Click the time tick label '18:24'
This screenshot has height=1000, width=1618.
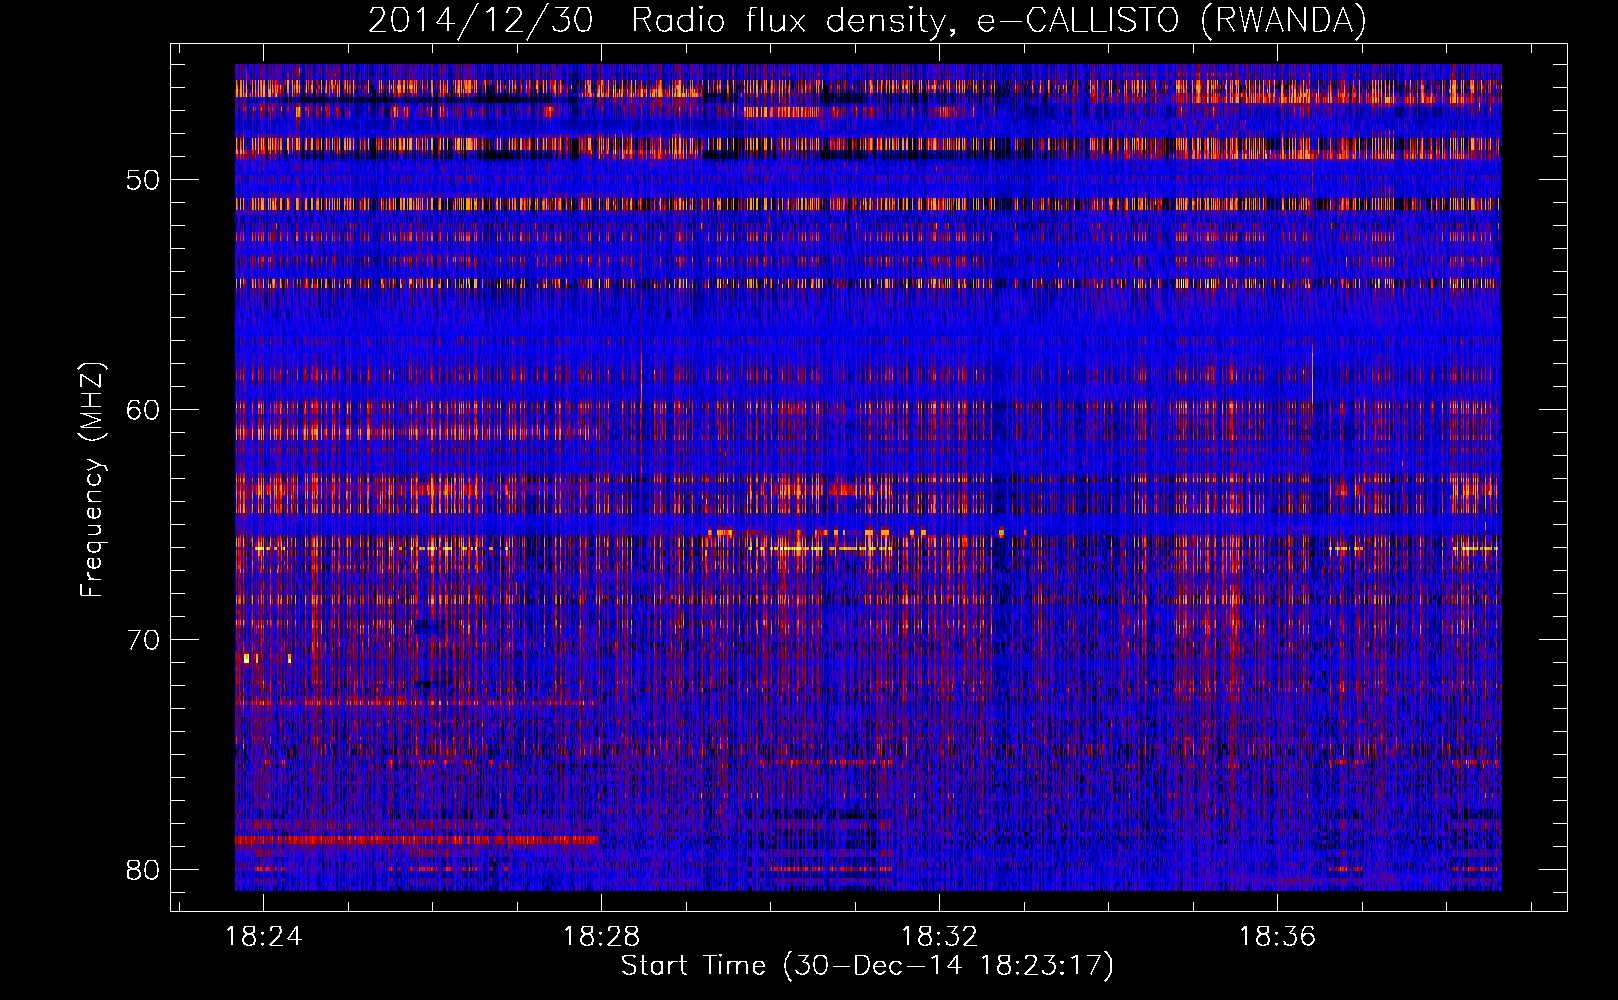(263, 937)
